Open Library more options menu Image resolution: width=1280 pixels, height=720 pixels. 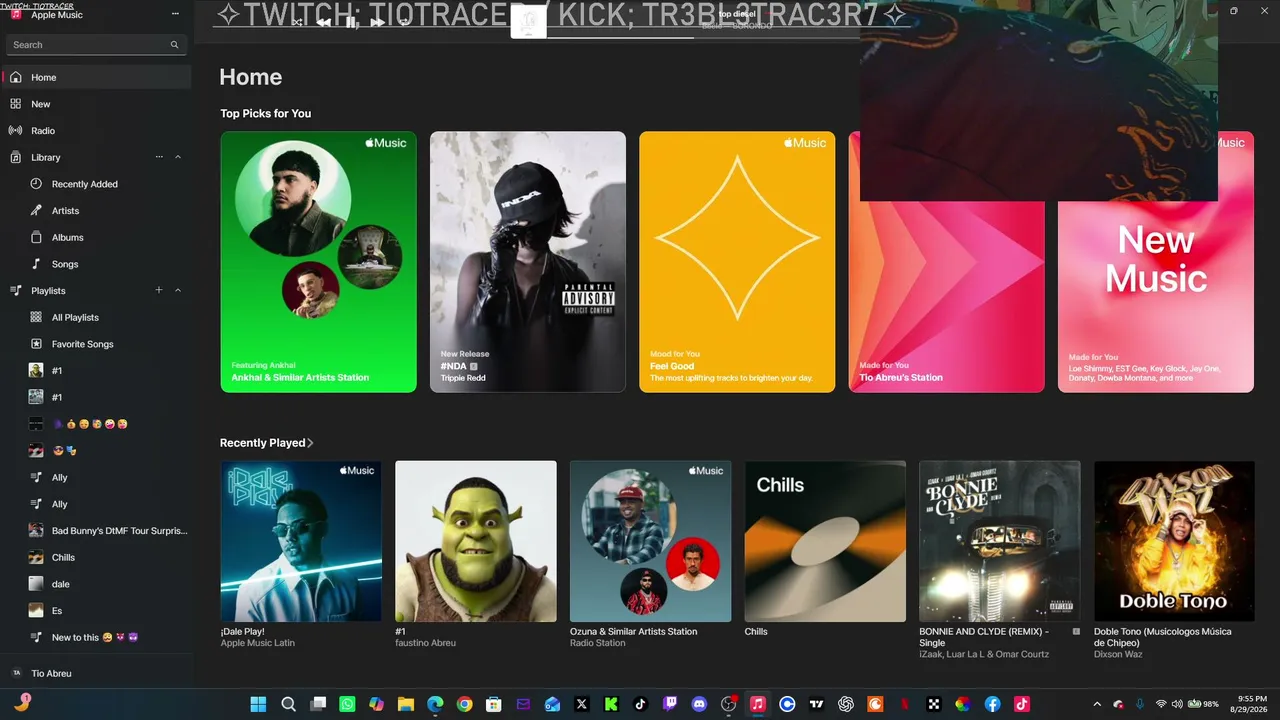pyautogui.click(x=159, y=157)
